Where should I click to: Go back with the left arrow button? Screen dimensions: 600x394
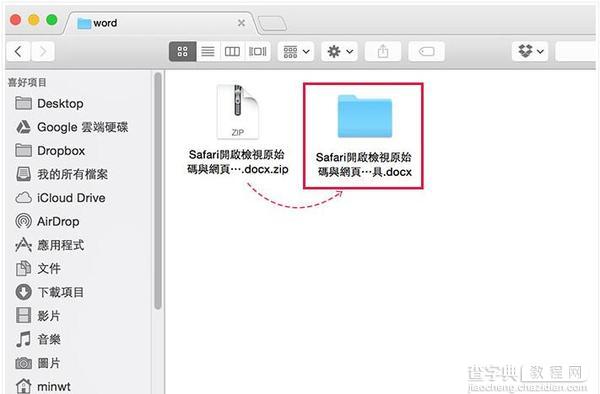[18, 51]
